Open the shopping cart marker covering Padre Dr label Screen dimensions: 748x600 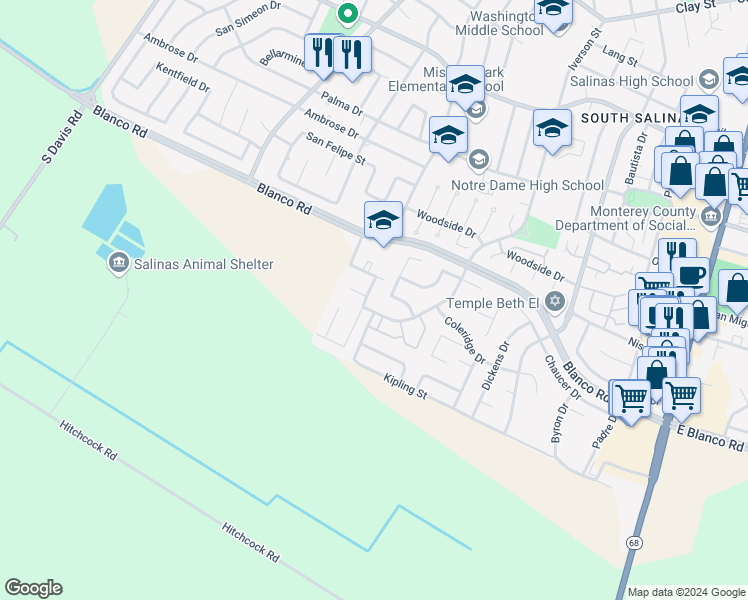(x=632, y=402)
